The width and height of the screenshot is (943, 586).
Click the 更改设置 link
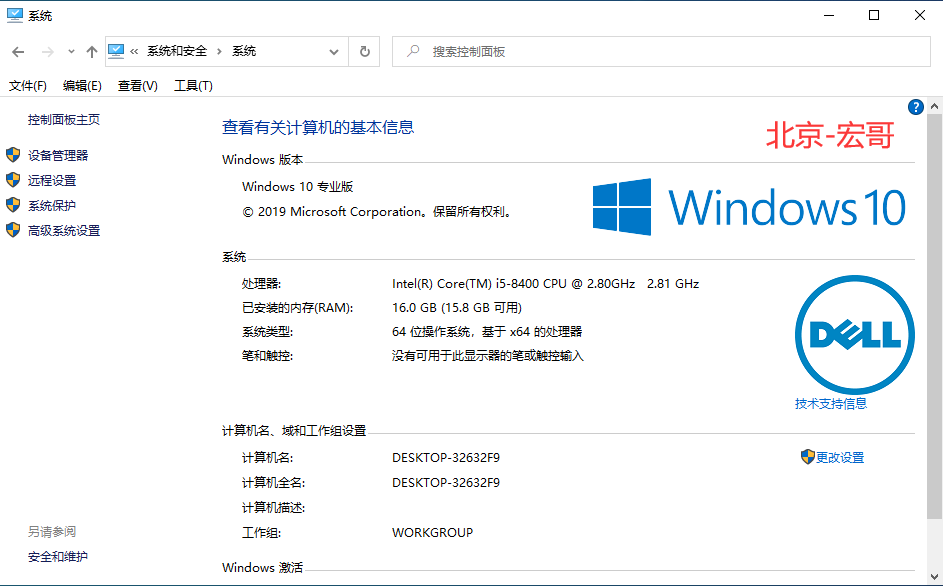pyautogui.click(x=840, y=458)
